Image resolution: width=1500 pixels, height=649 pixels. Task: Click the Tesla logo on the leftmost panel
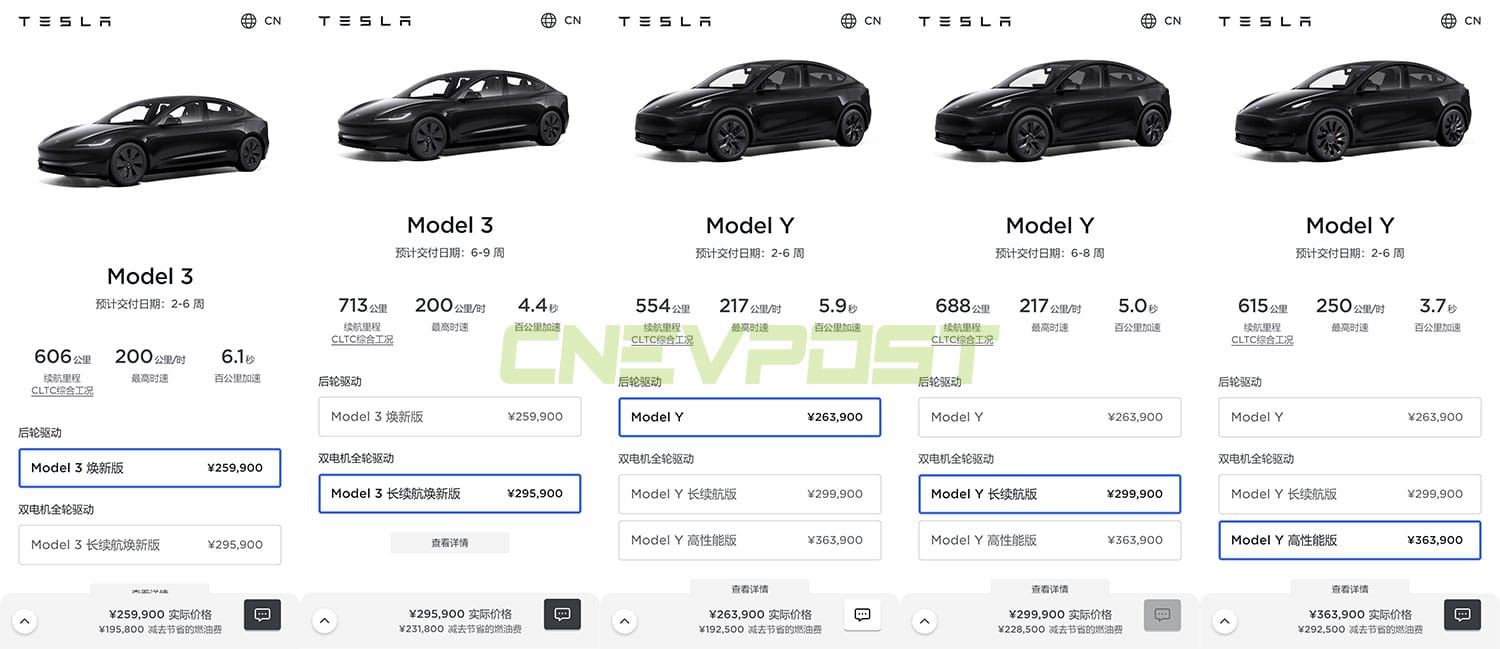pos(64,20)
